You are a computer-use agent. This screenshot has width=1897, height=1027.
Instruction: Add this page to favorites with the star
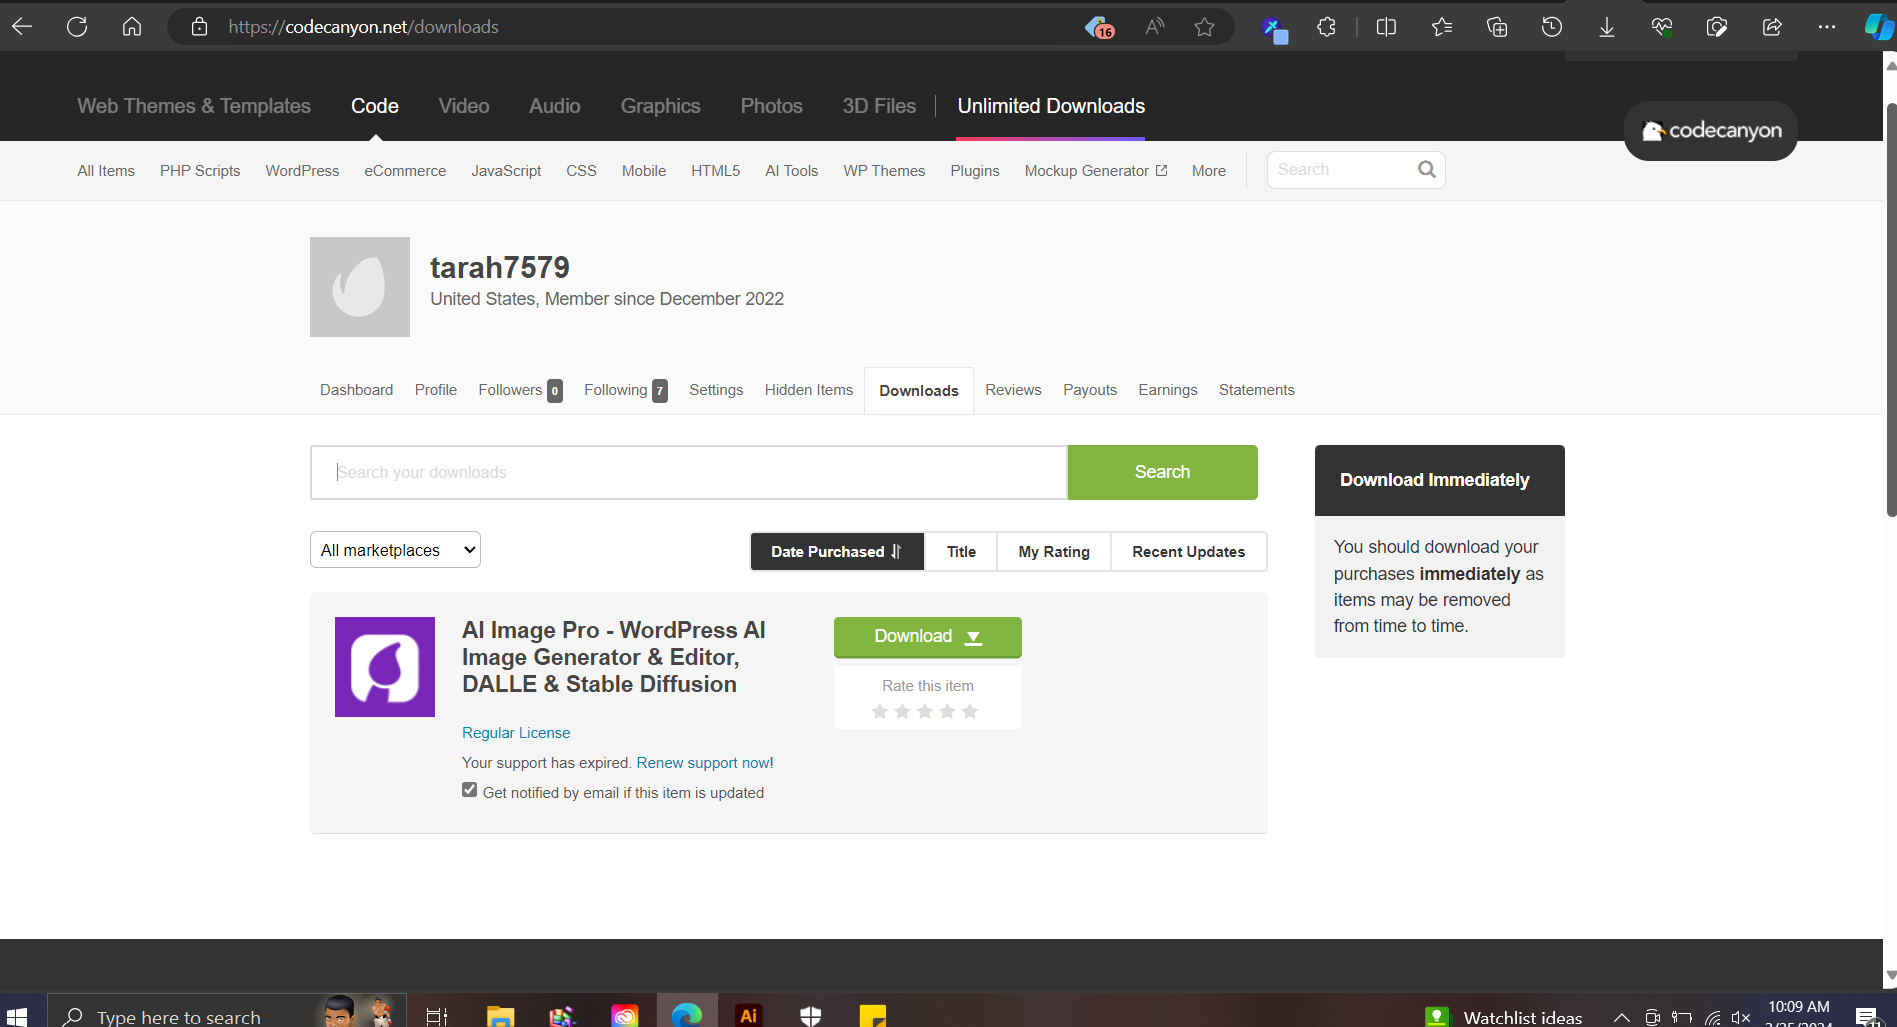click(x=1205, y=27)
